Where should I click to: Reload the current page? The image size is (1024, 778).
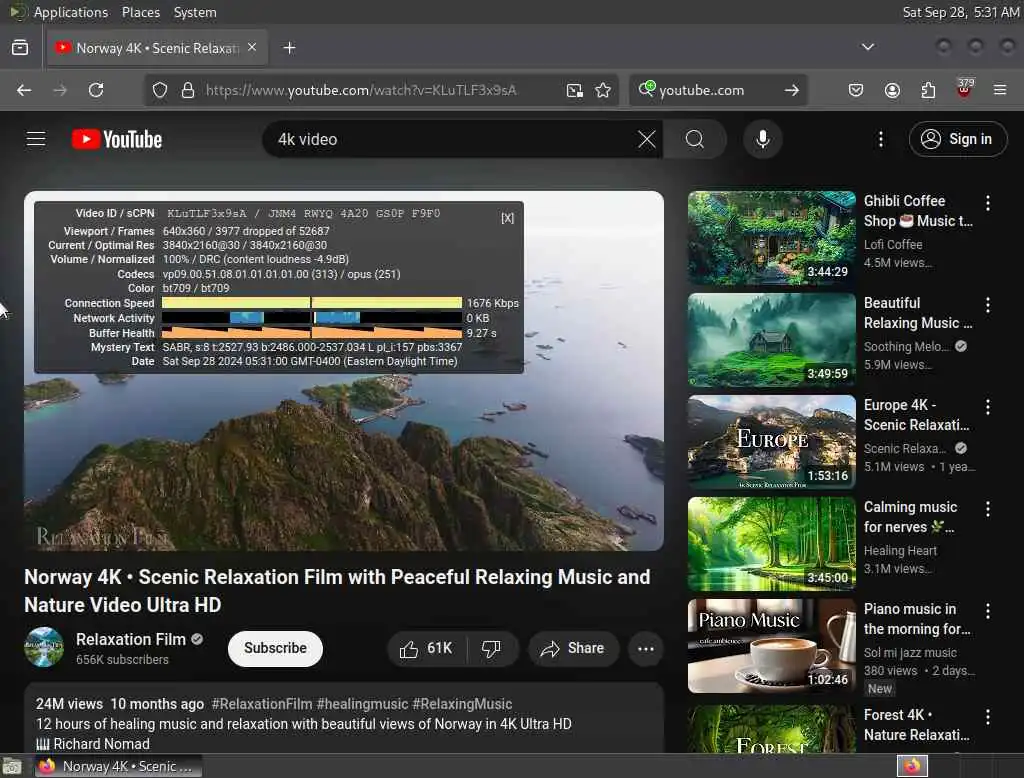pyautogui.click(x=96, y=90)
